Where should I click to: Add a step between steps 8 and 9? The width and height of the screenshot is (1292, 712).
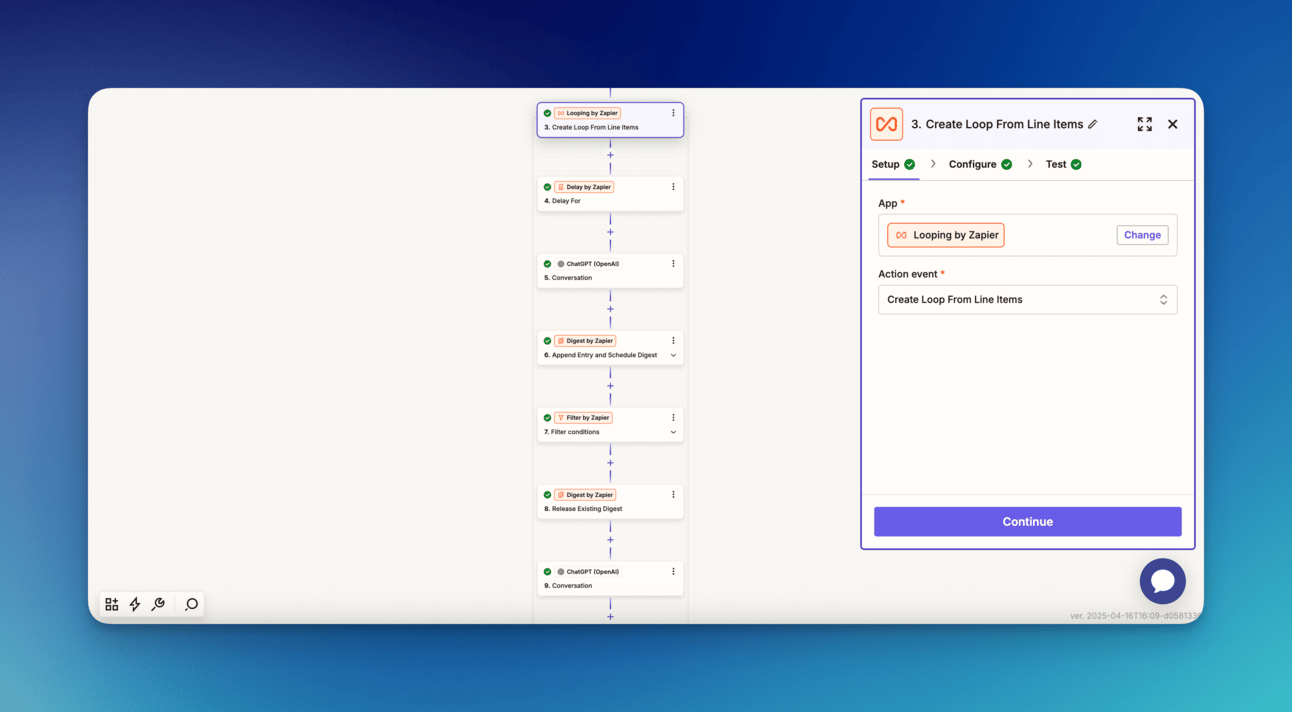pos(610,540)
